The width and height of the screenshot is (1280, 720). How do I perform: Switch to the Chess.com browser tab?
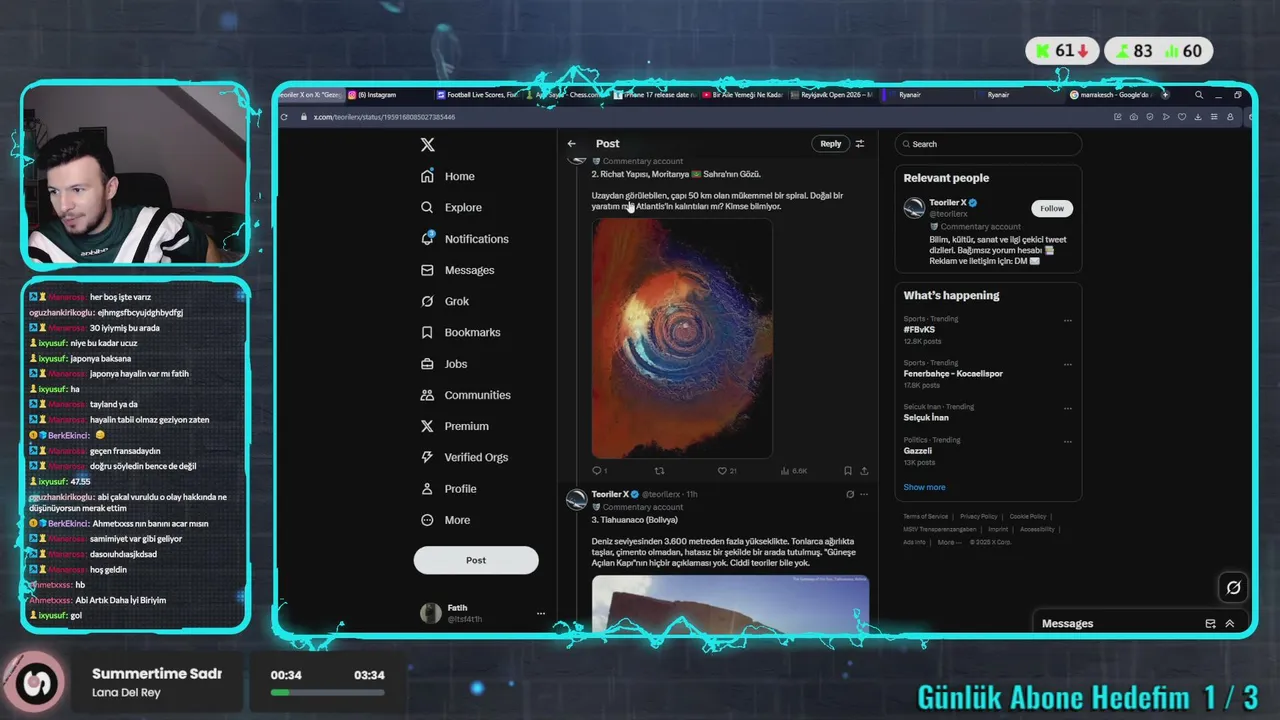click(566, 95)
